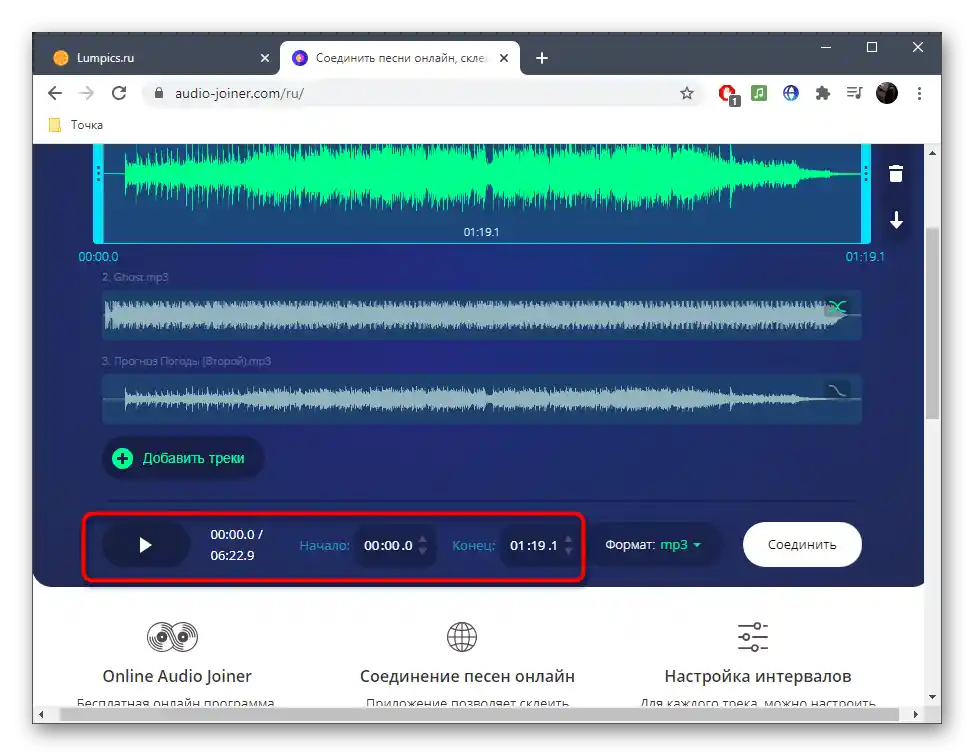Select the Ghost.mp3 track waveform
Image resolution: width=974 pixels, height=756 pixels.
coord(481,314)
